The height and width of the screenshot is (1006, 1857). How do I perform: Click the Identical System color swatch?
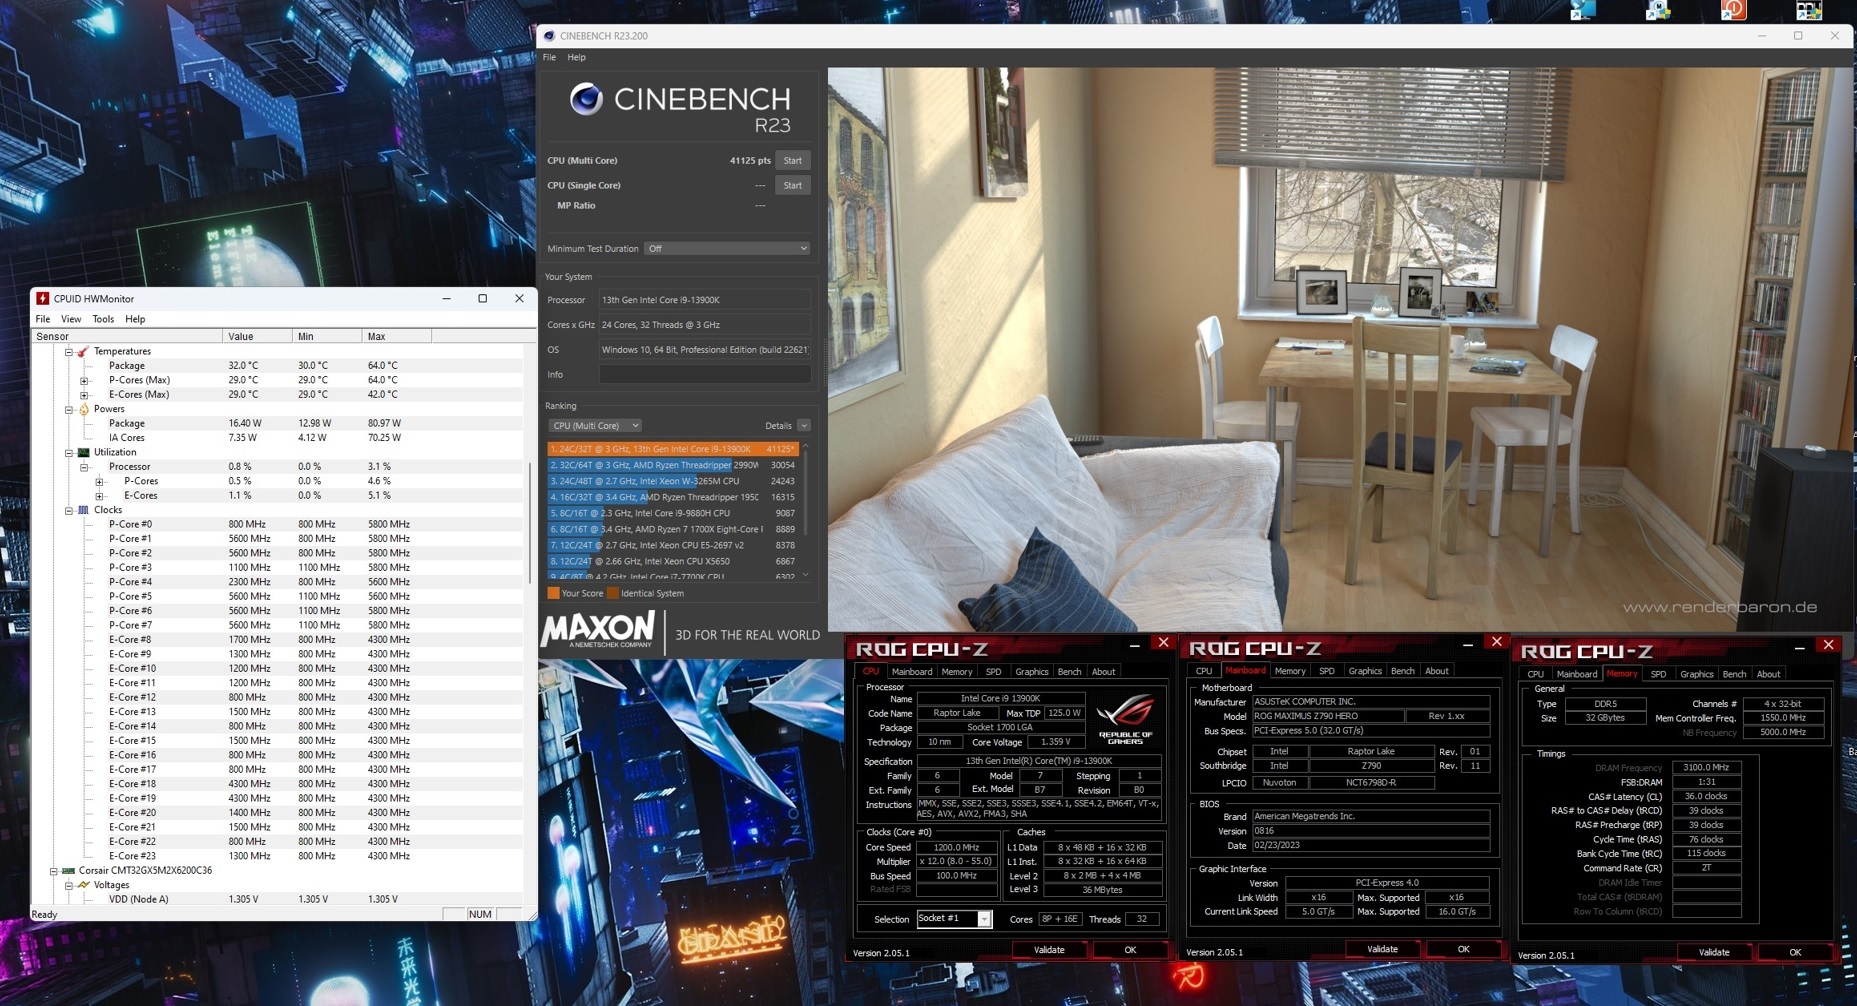(x=613, y=593)
